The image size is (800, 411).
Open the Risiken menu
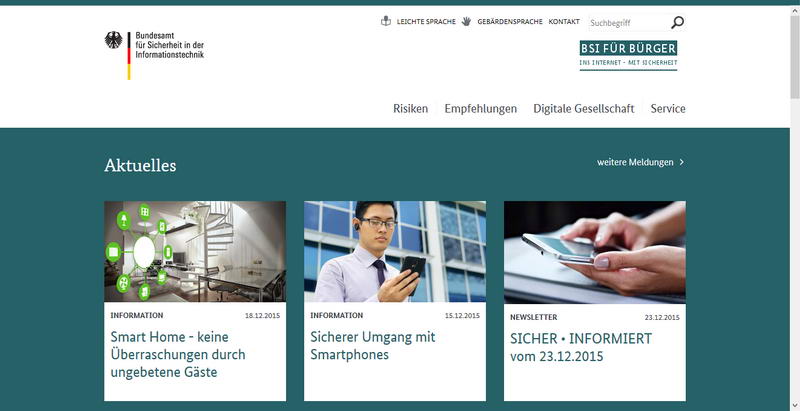coord(410,109)
